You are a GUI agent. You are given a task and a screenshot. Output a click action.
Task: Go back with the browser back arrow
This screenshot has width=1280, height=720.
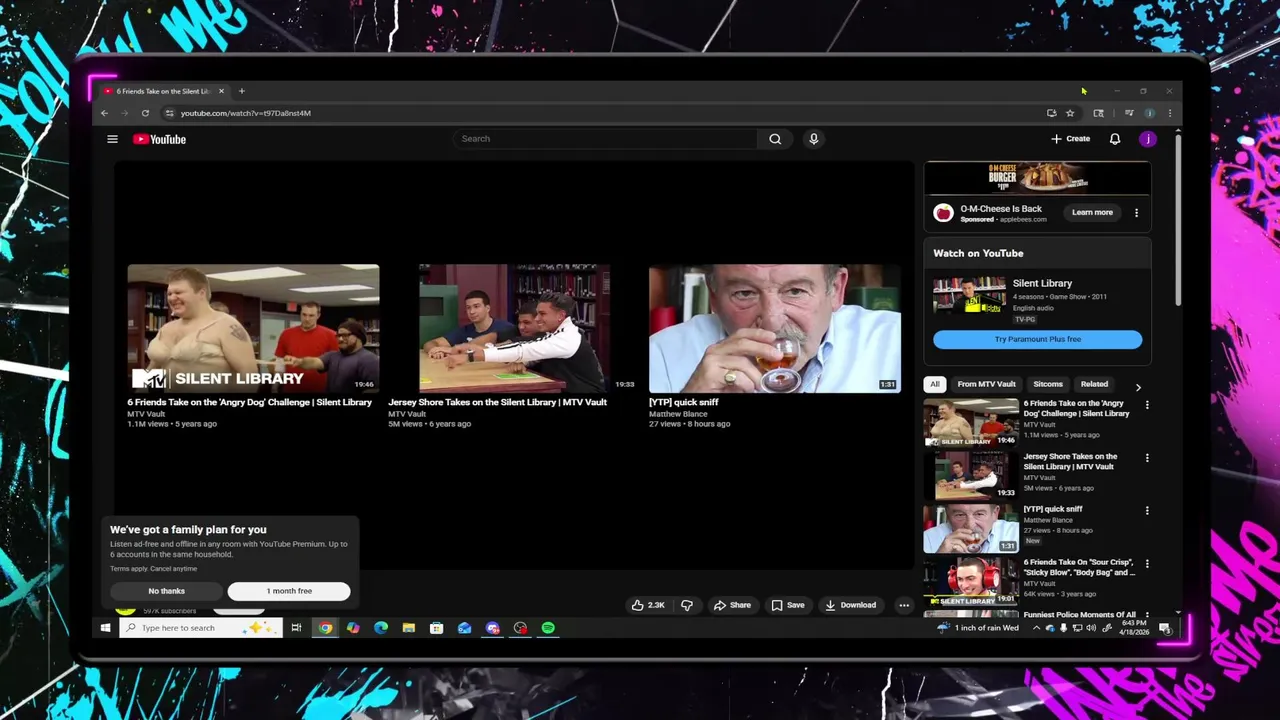click(104, 113)
